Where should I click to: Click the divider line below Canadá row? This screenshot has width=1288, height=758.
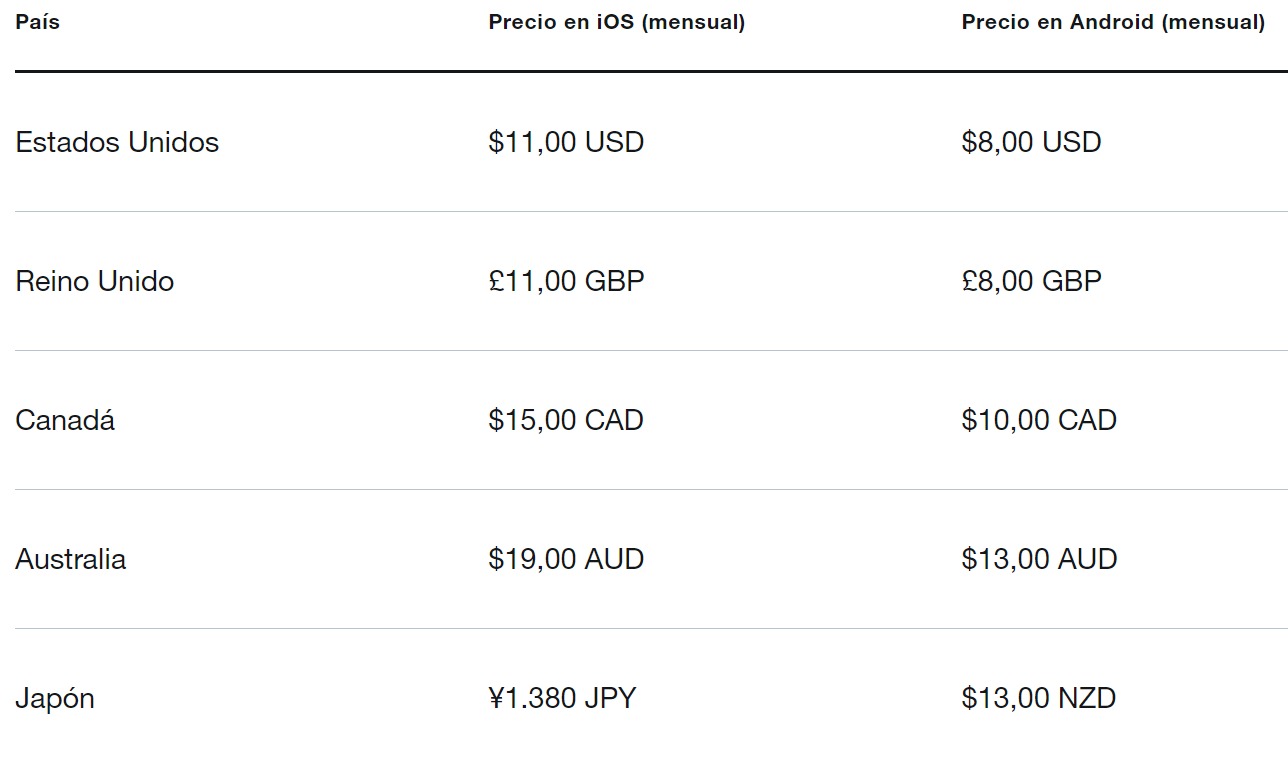click(x=651, y=489)
